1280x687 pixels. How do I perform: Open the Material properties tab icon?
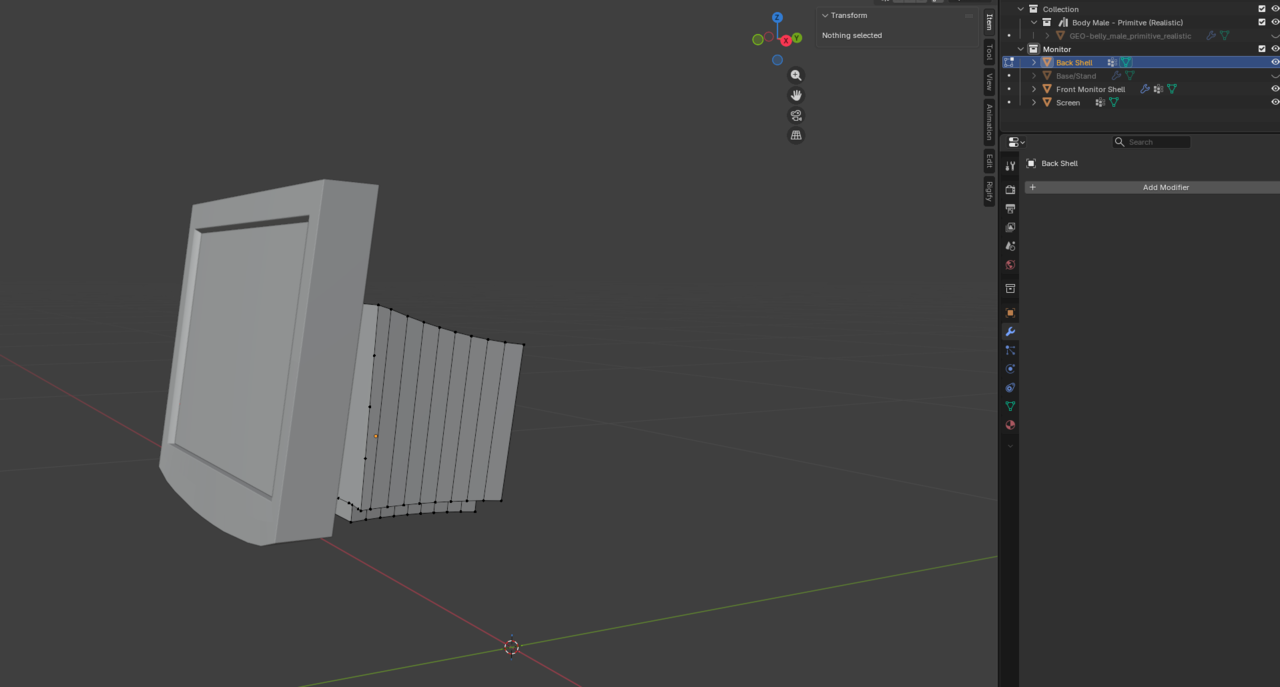tap(1010, 425)
